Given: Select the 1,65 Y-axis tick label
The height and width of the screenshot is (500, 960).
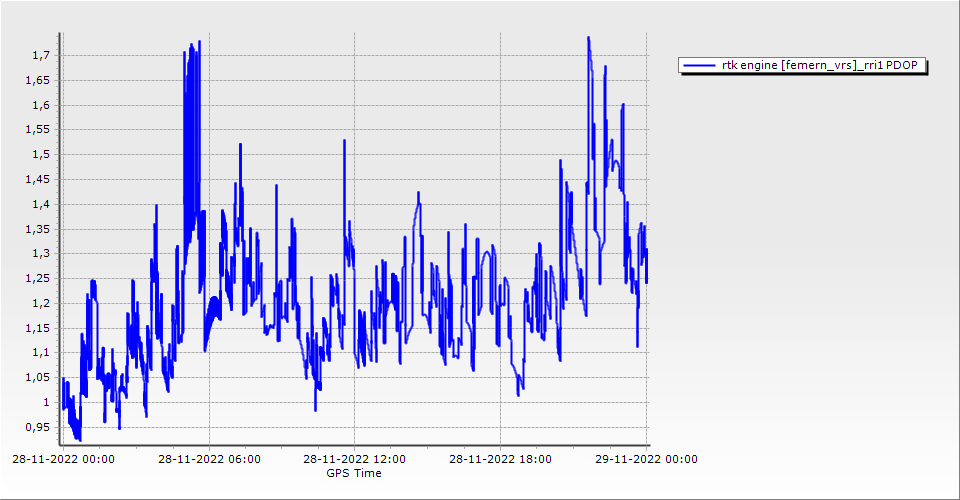Looking at the screenshot, I should [x=37, y=80].
